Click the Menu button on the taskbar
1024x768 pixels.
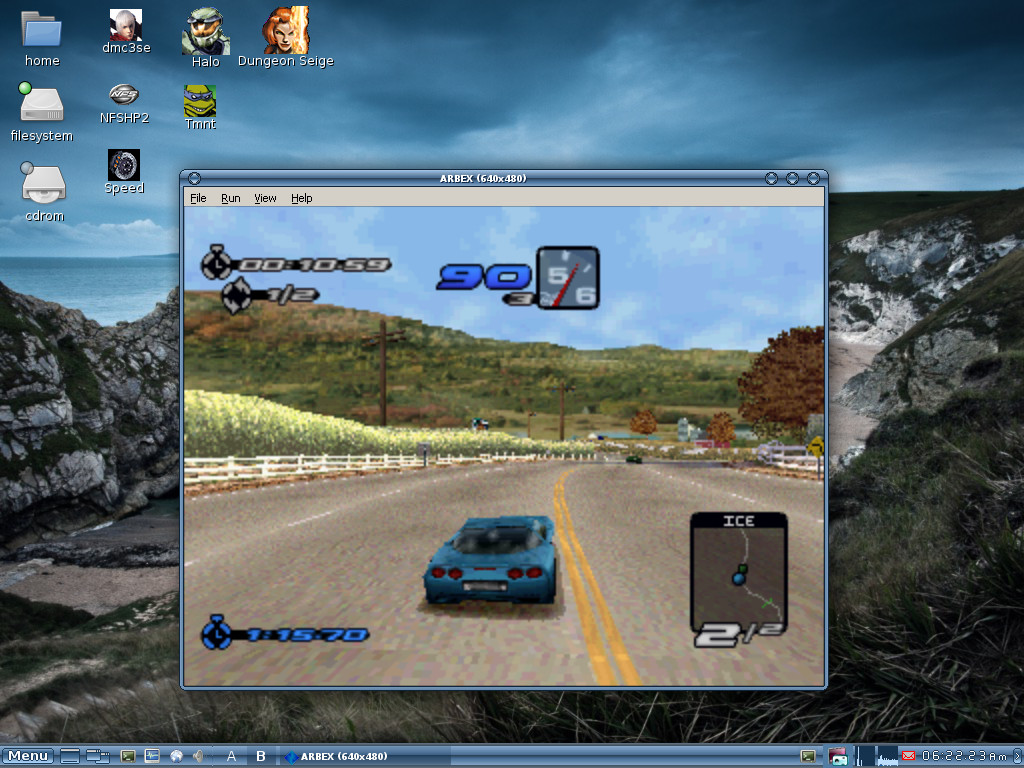[28, 756]
